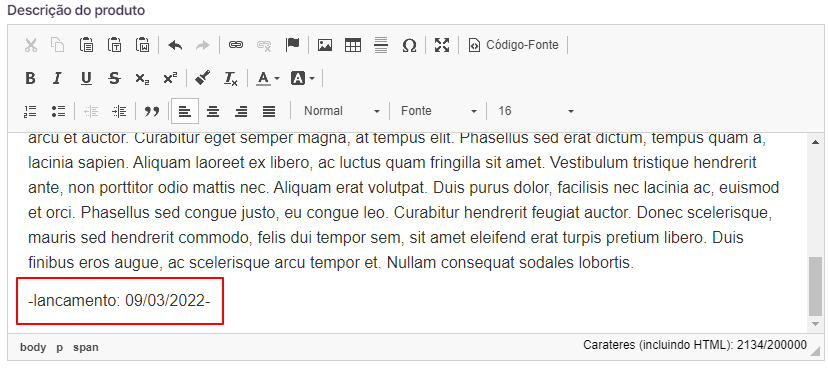Open the Normal paragraph format dropdown
This screenshot has width=828, height=368.
(x=342, y=111)
